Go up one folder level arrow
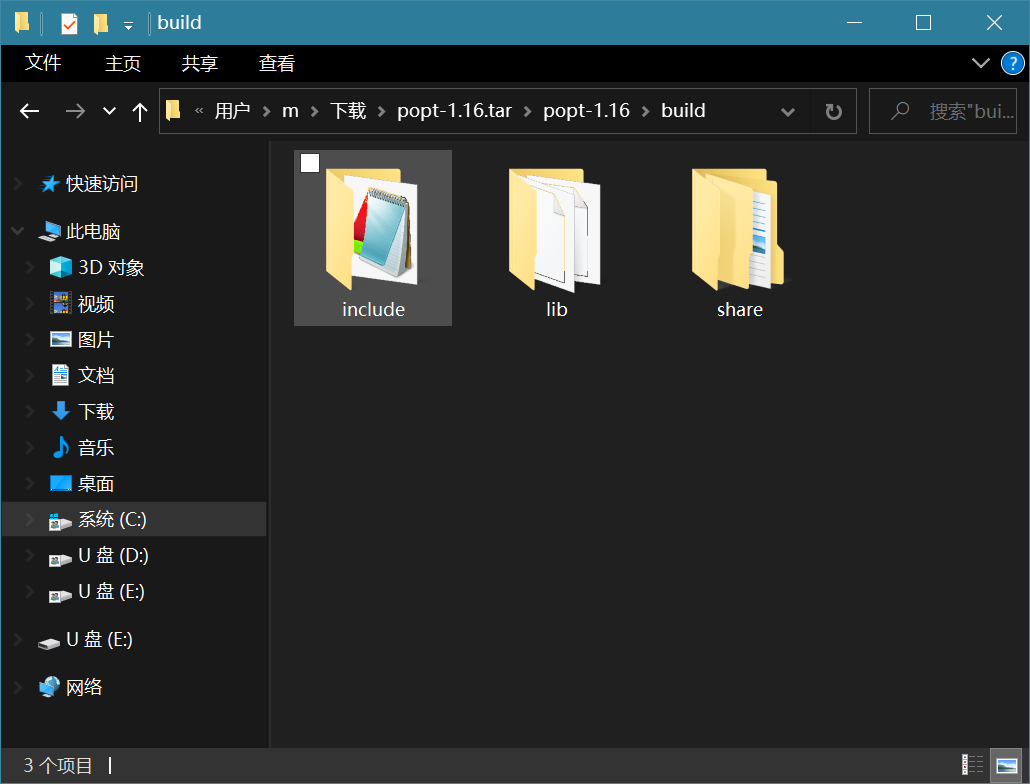 (x=140, y=111)
